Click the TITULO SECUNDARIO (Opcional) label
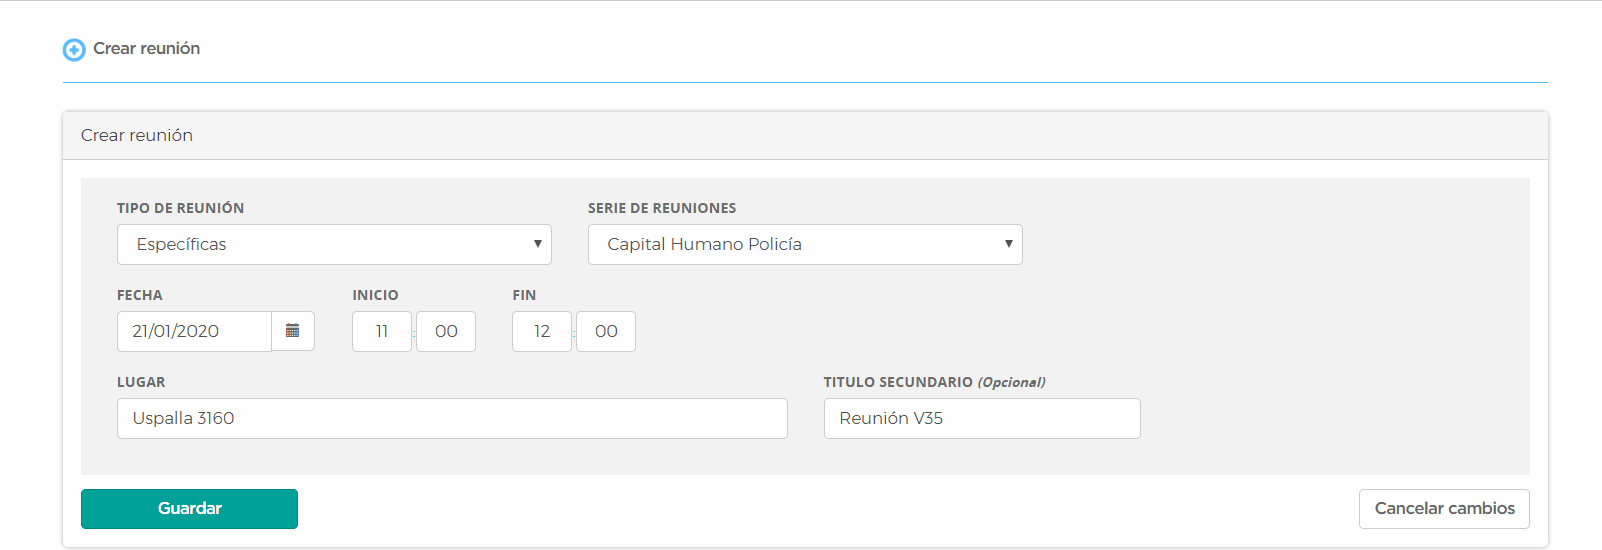Screen dimensions: 1602x550 click(x=934, y=382)
